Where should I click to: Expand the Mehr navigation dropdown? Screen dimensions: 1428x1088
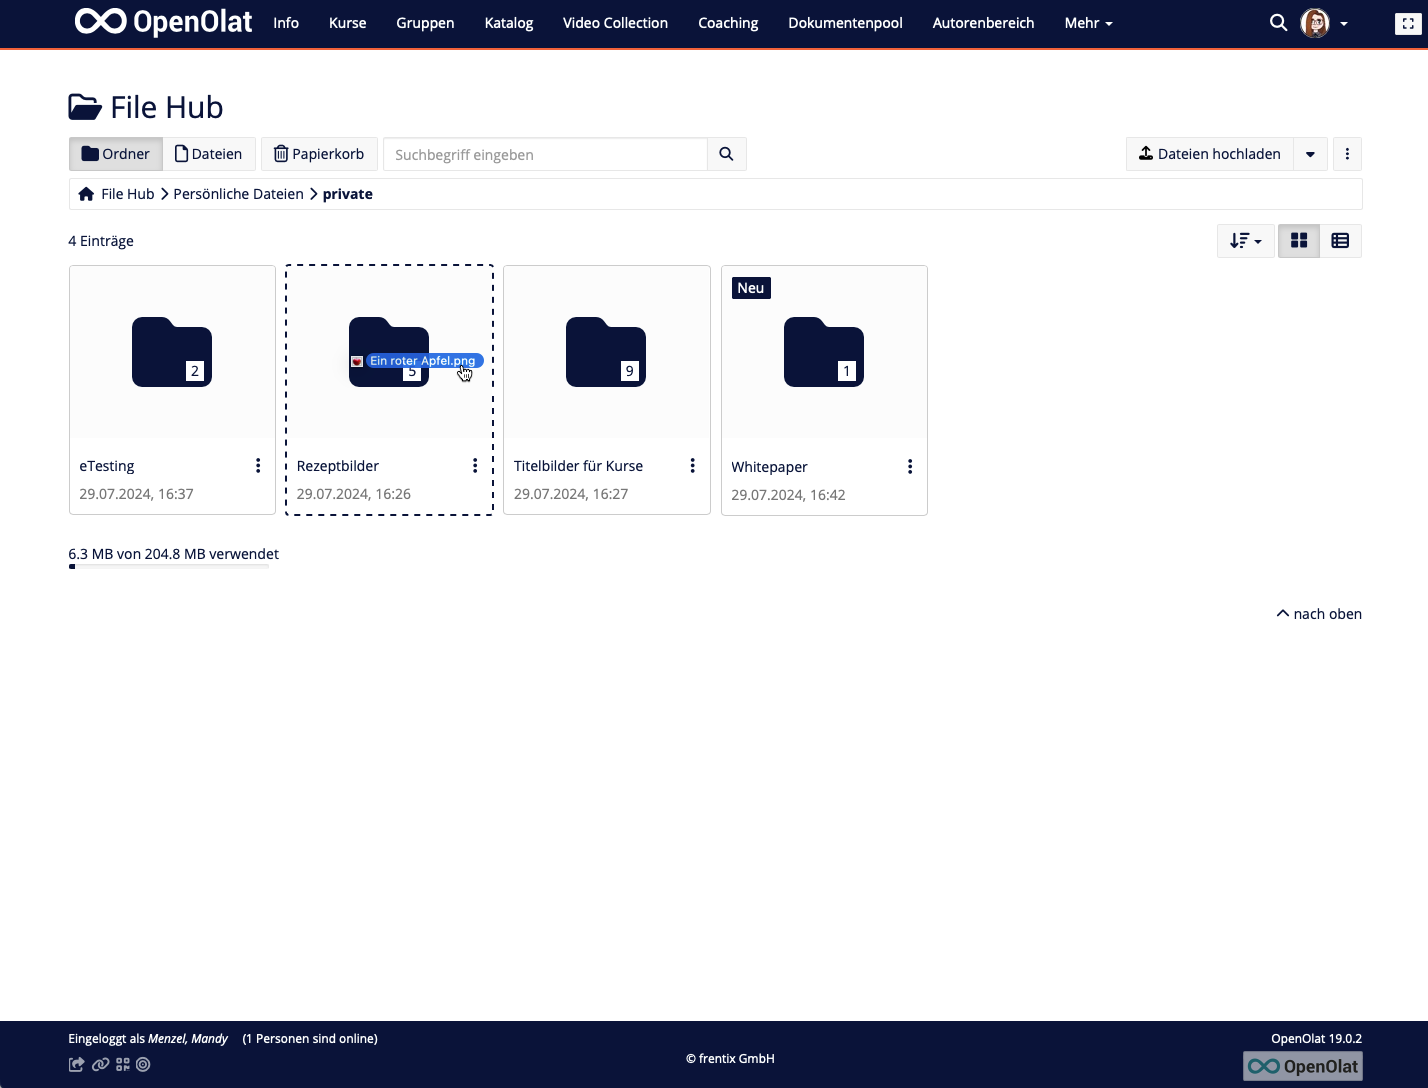click(1088, 23)
